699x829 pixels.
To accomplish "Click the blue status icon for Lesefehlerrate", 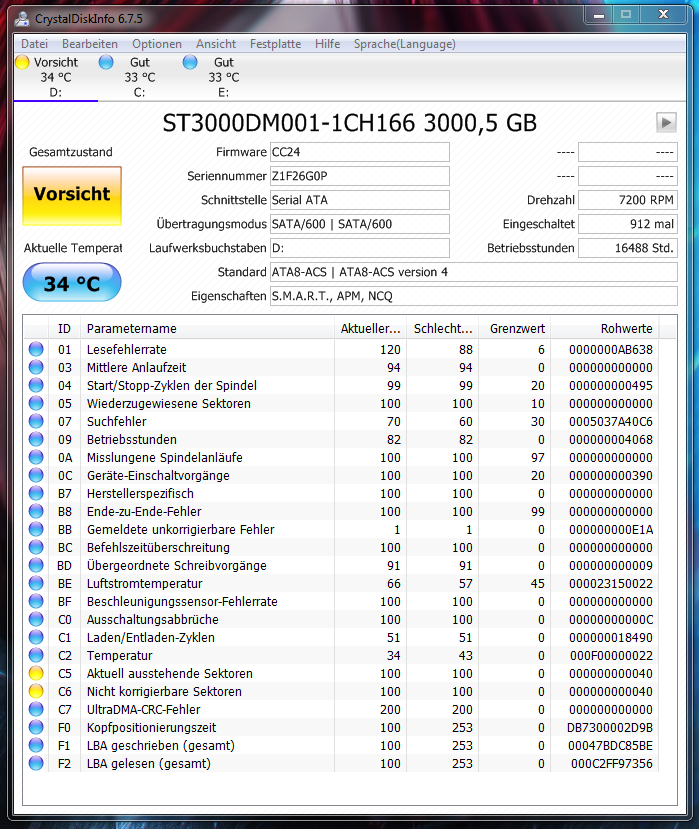I will pyautogui.click(x=36, y=349).
